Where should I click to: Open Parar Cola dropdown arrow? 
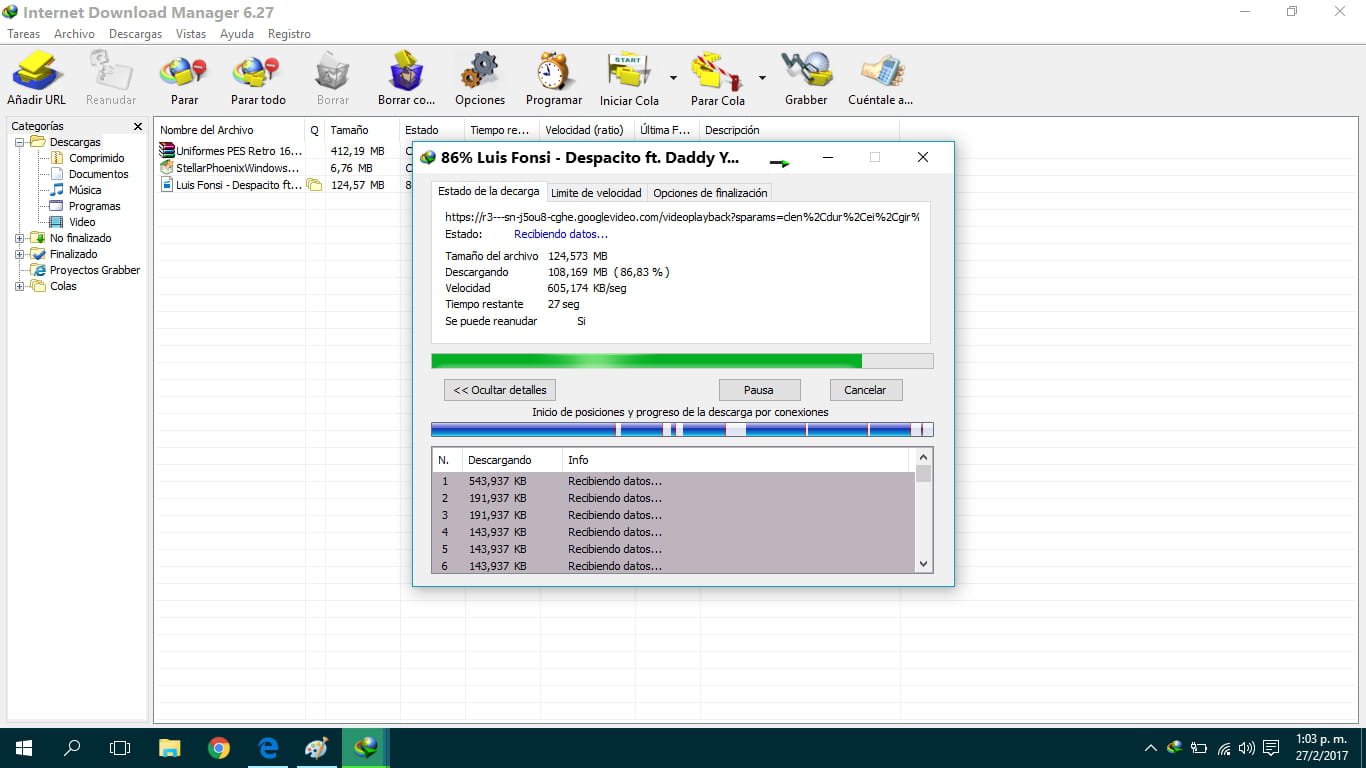[762, 78]
